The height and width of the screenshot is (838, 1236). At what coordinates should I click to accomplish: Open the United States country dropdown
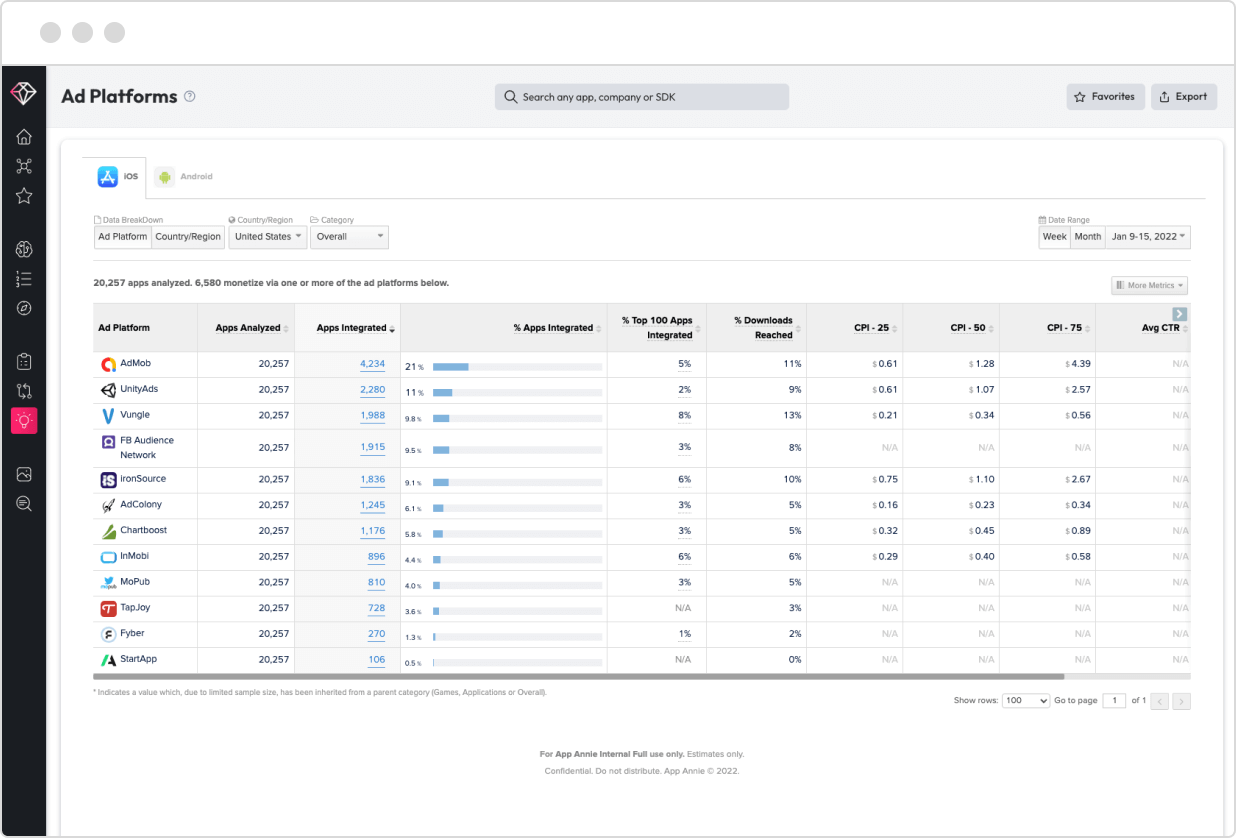pyautogui.click(x=268, y=237)
